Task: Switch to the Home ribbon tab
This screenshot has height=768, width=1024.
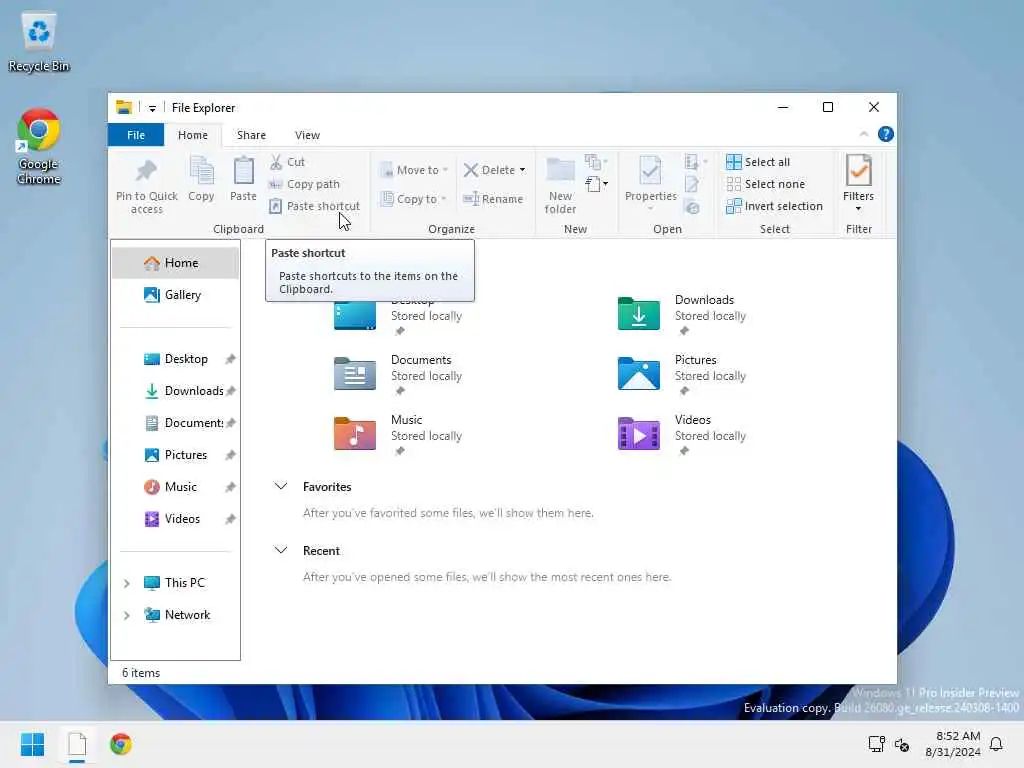Action: (x=193, y=135)
